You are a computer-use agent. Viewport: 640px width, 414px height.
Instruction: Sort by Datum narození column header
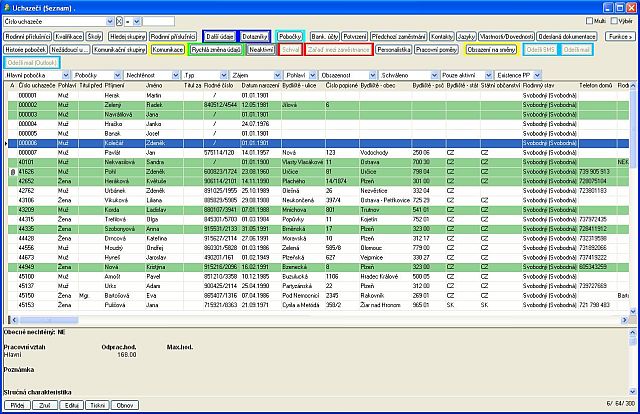point(260,86)
